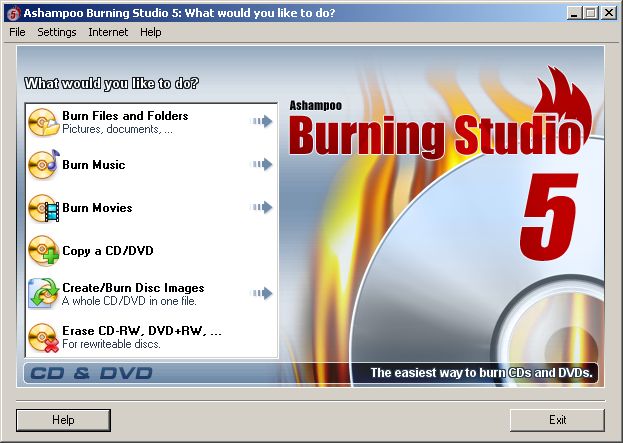Open the File menu

point(17,32)
